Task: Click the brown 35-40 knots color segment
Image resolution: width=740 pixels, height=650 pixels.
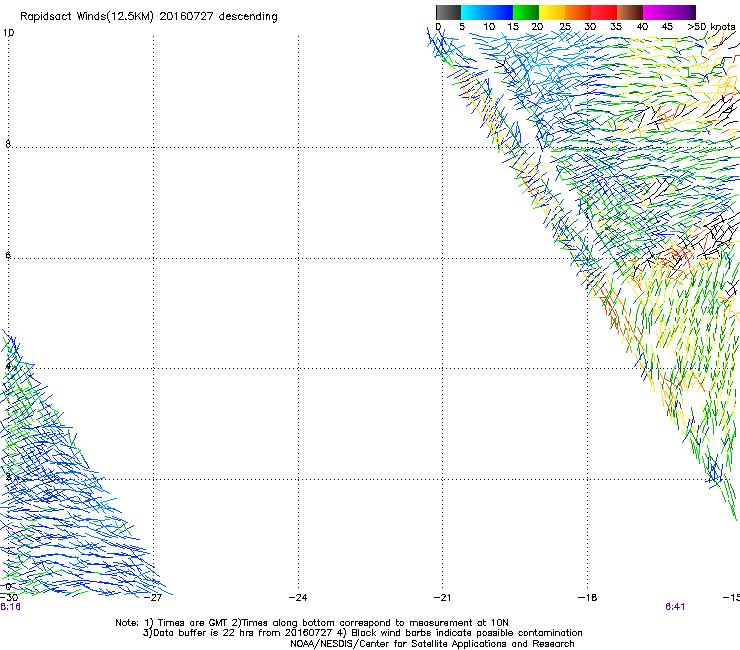Action: pos(630,12)
